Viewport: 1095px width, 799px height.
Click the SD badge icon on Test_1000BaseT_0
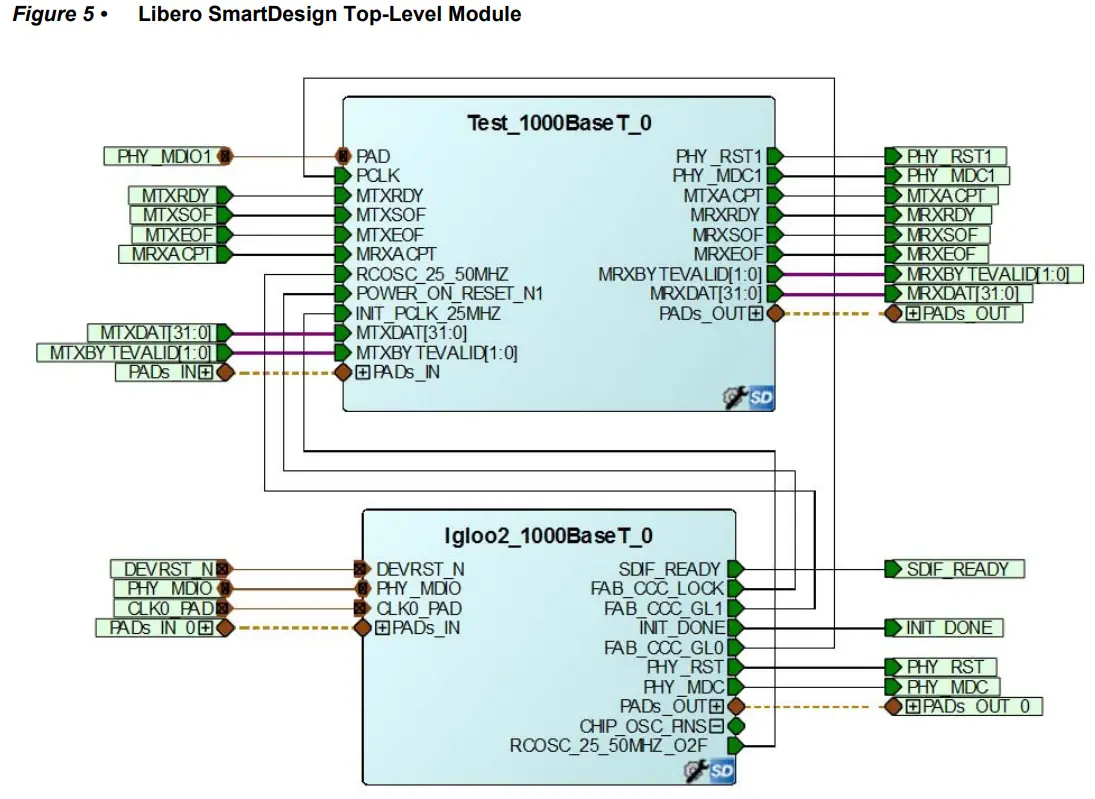point(760,398)
